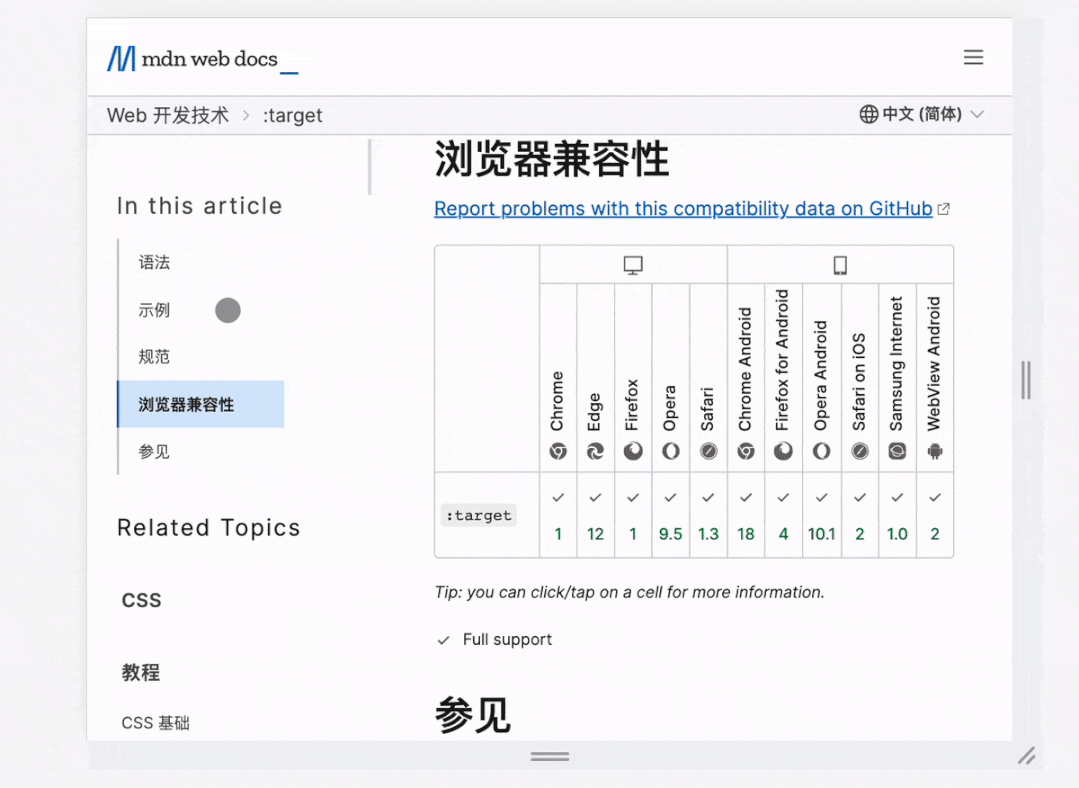This screenshot has width=1079, height=788.
Task: Click the :target cell in the table
Action: (x=478, y=515)
